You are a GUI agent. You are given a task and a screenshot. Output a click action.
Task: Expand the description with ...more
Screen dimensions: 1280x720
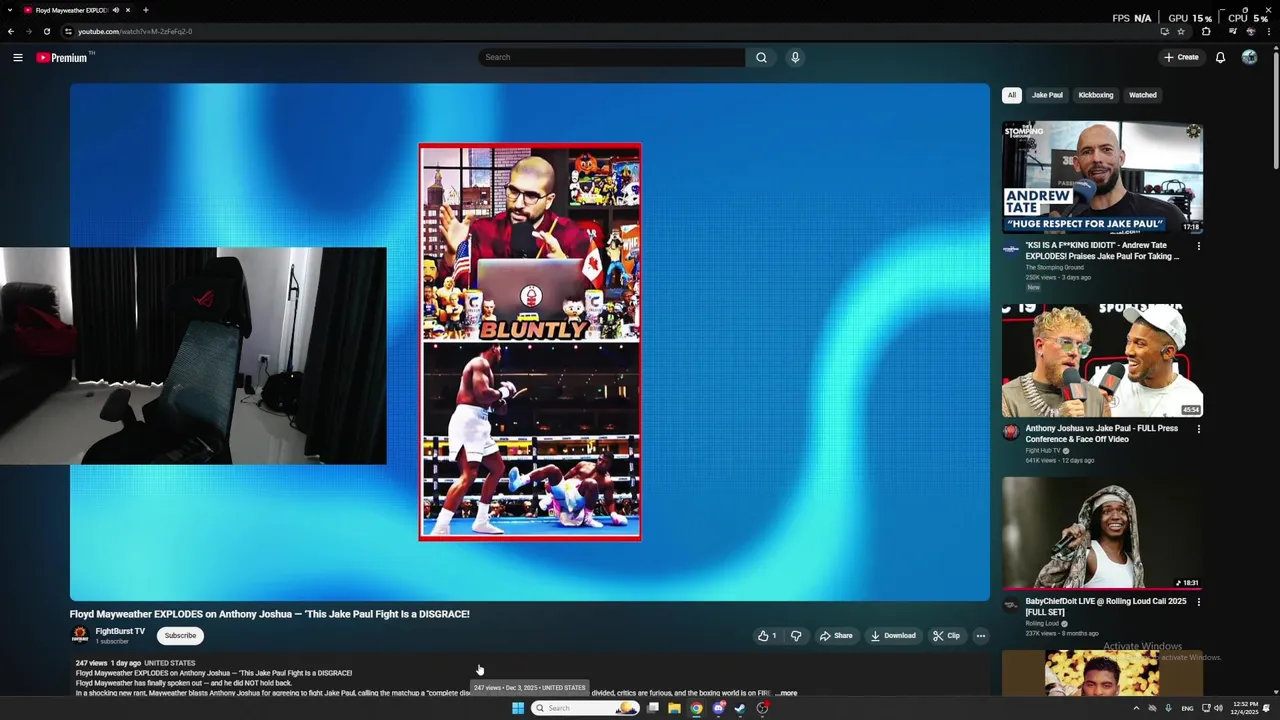[x=786, y=693]
